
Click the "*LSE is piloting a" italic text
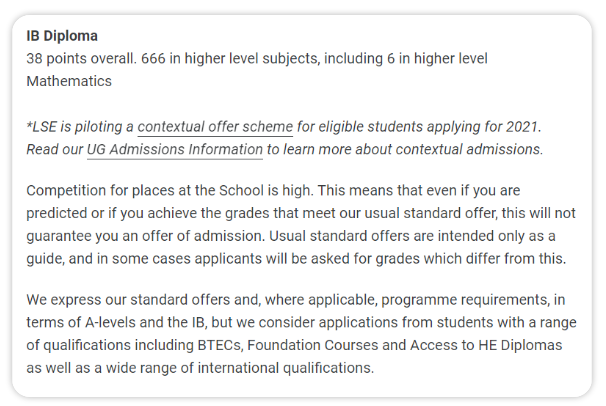pyautogui.click(x=80, y=127)
